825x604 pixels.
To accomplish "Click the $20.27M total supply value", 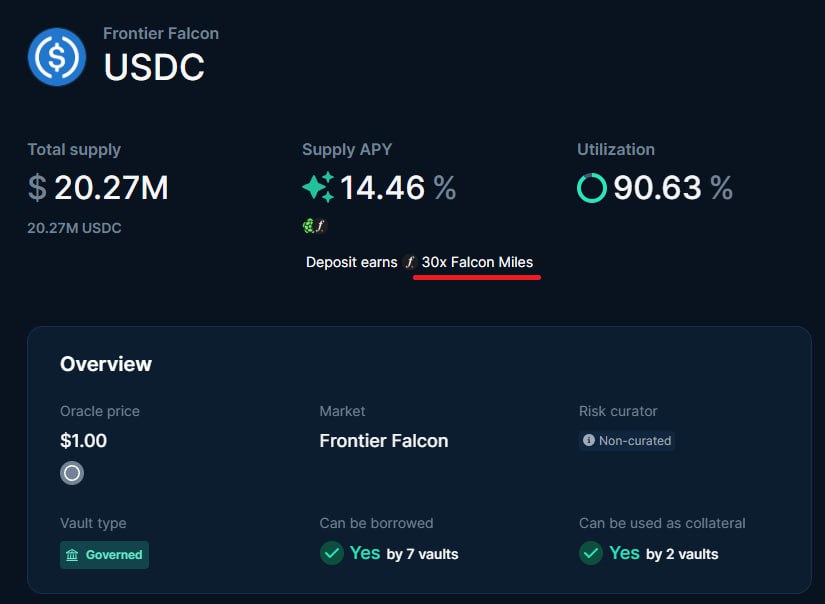I will 98,187.
